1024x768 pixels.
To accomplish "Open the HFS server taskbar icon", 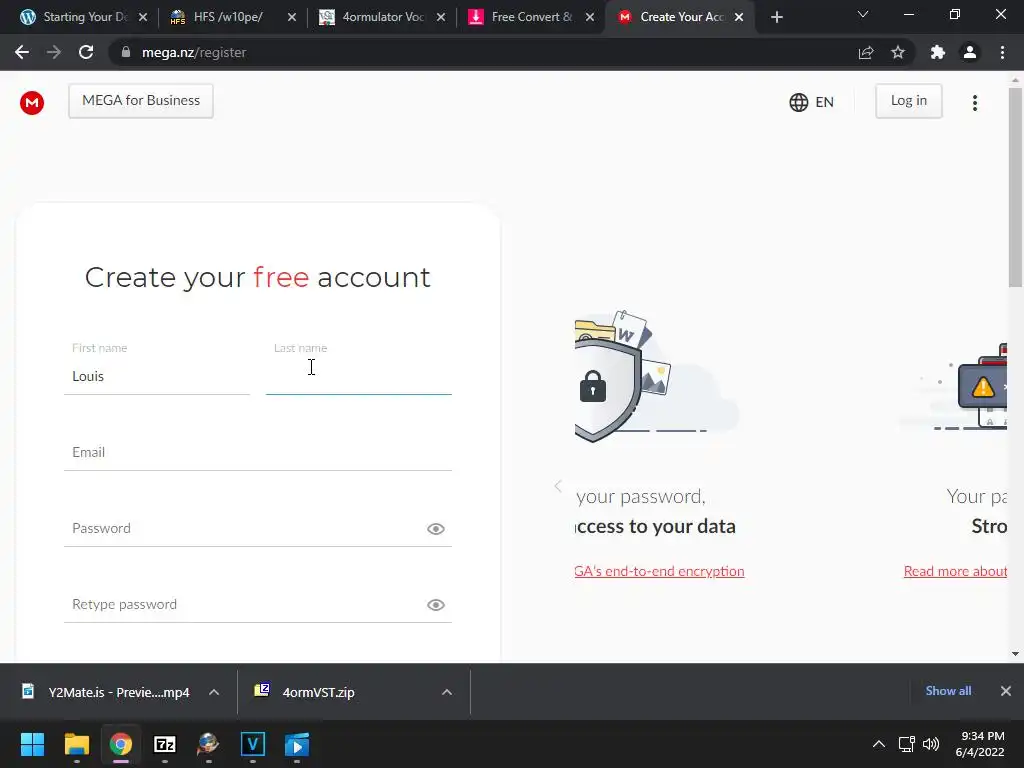I will pyautogui.click(x=208, y=744).
